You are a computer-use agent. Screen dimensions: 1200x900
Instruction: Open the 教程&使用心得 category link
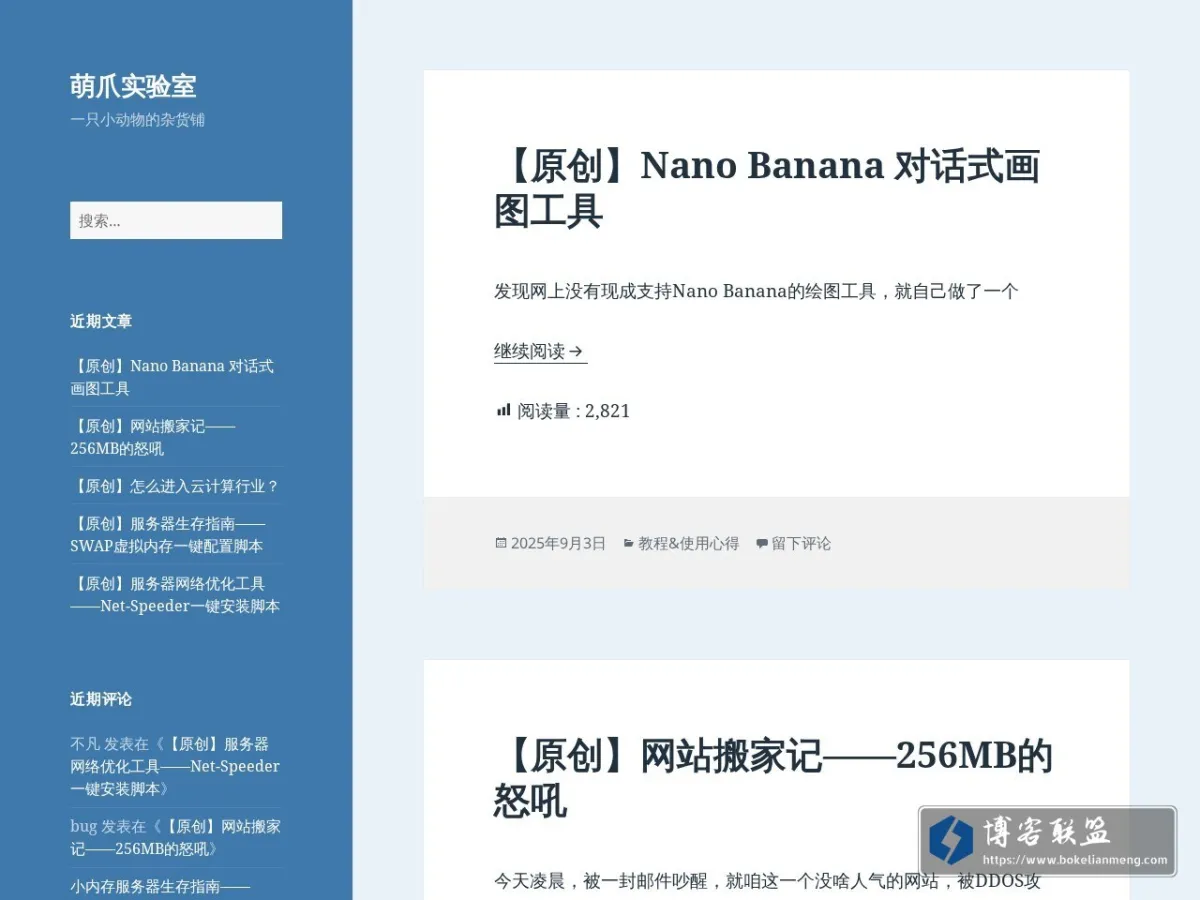[x=688, y=543]
